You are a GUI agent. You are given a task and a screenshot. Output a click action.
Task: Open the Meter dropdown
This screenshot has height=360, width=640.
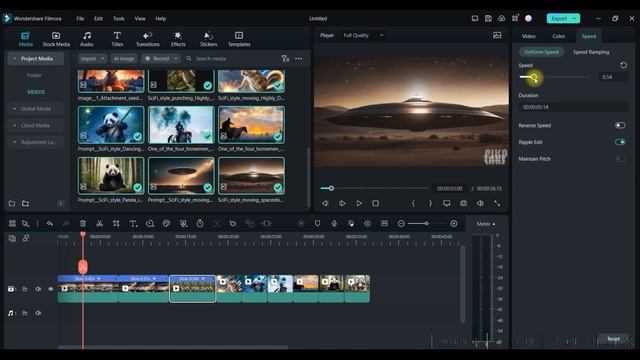(x=486, y=224)
